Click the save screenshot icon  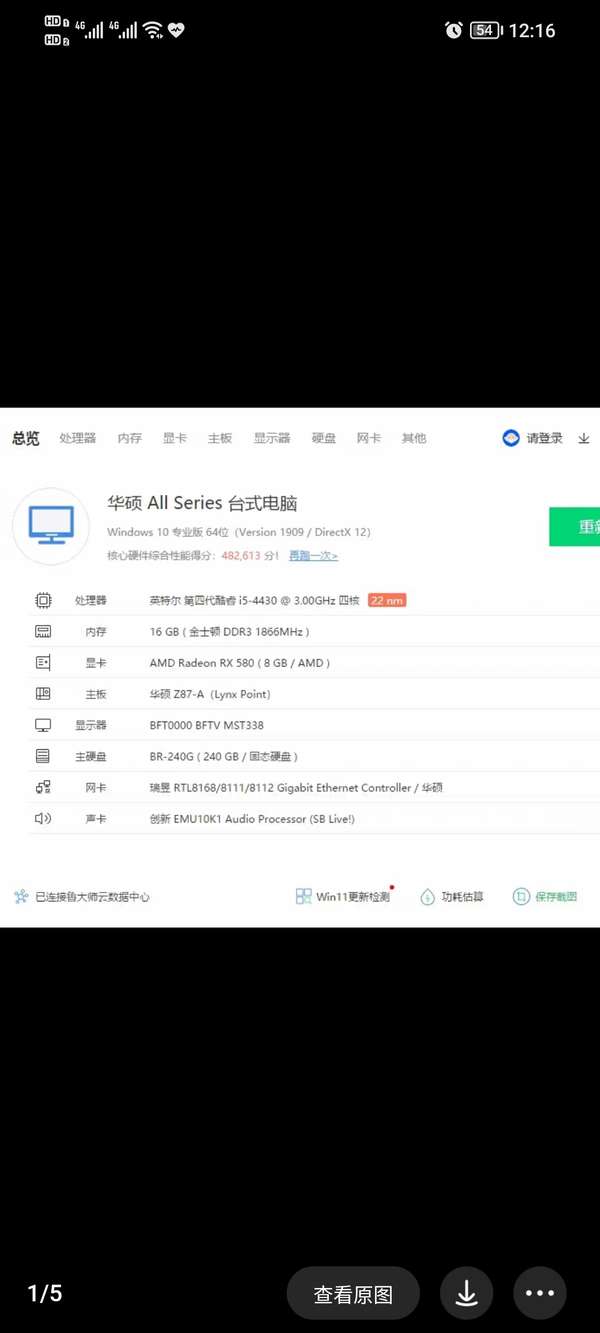(521, 897)
